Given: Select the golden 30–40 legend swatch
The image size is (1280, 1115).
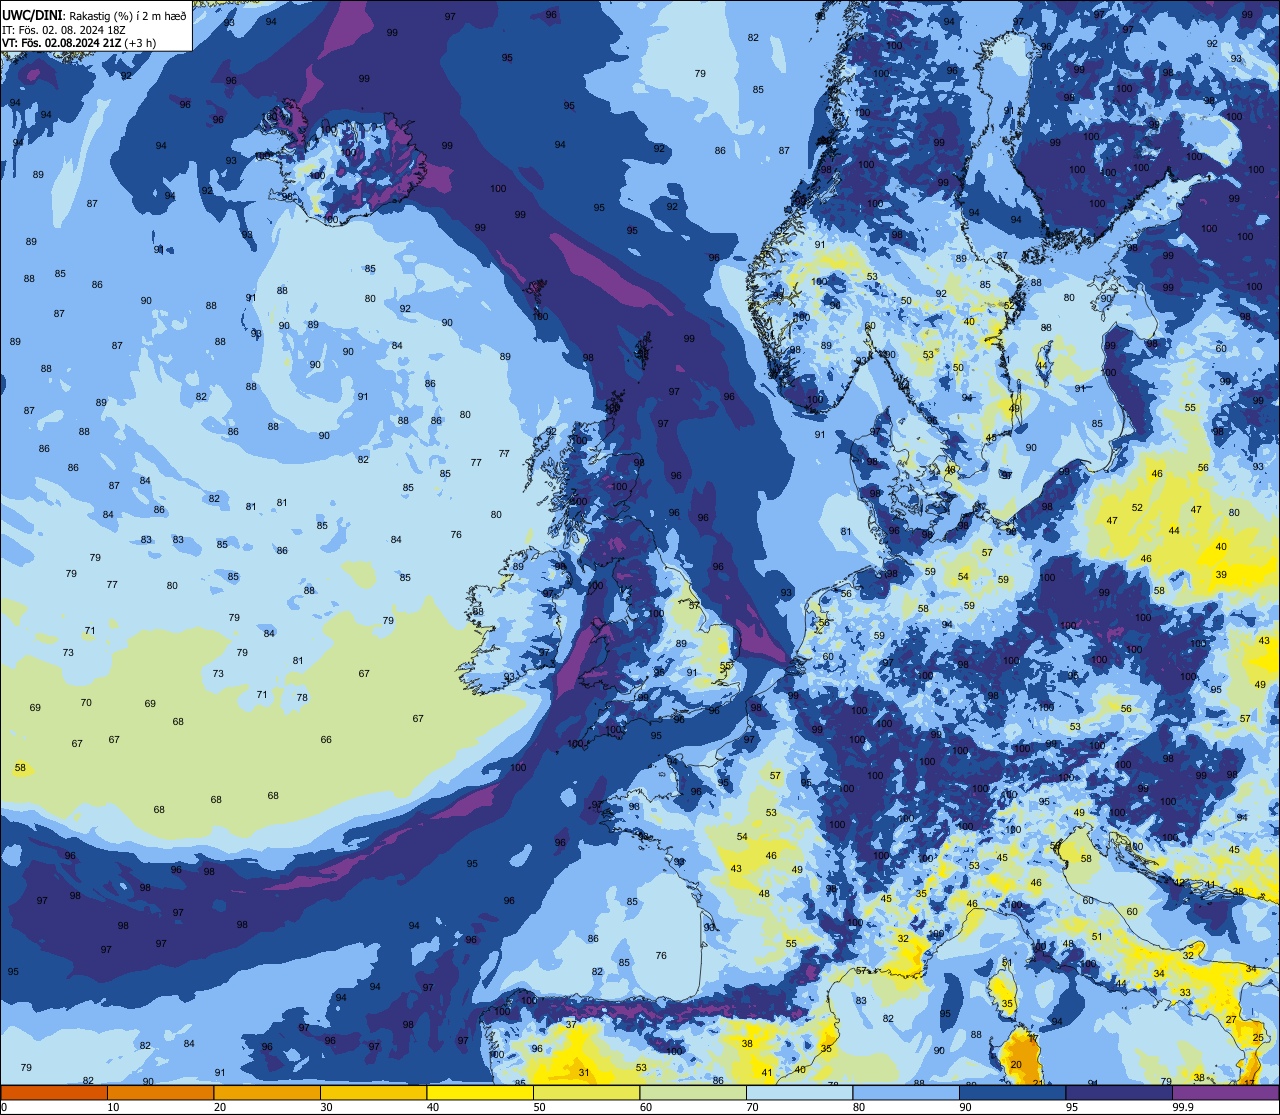Looking at the screenshot, I should [373, 1092].
